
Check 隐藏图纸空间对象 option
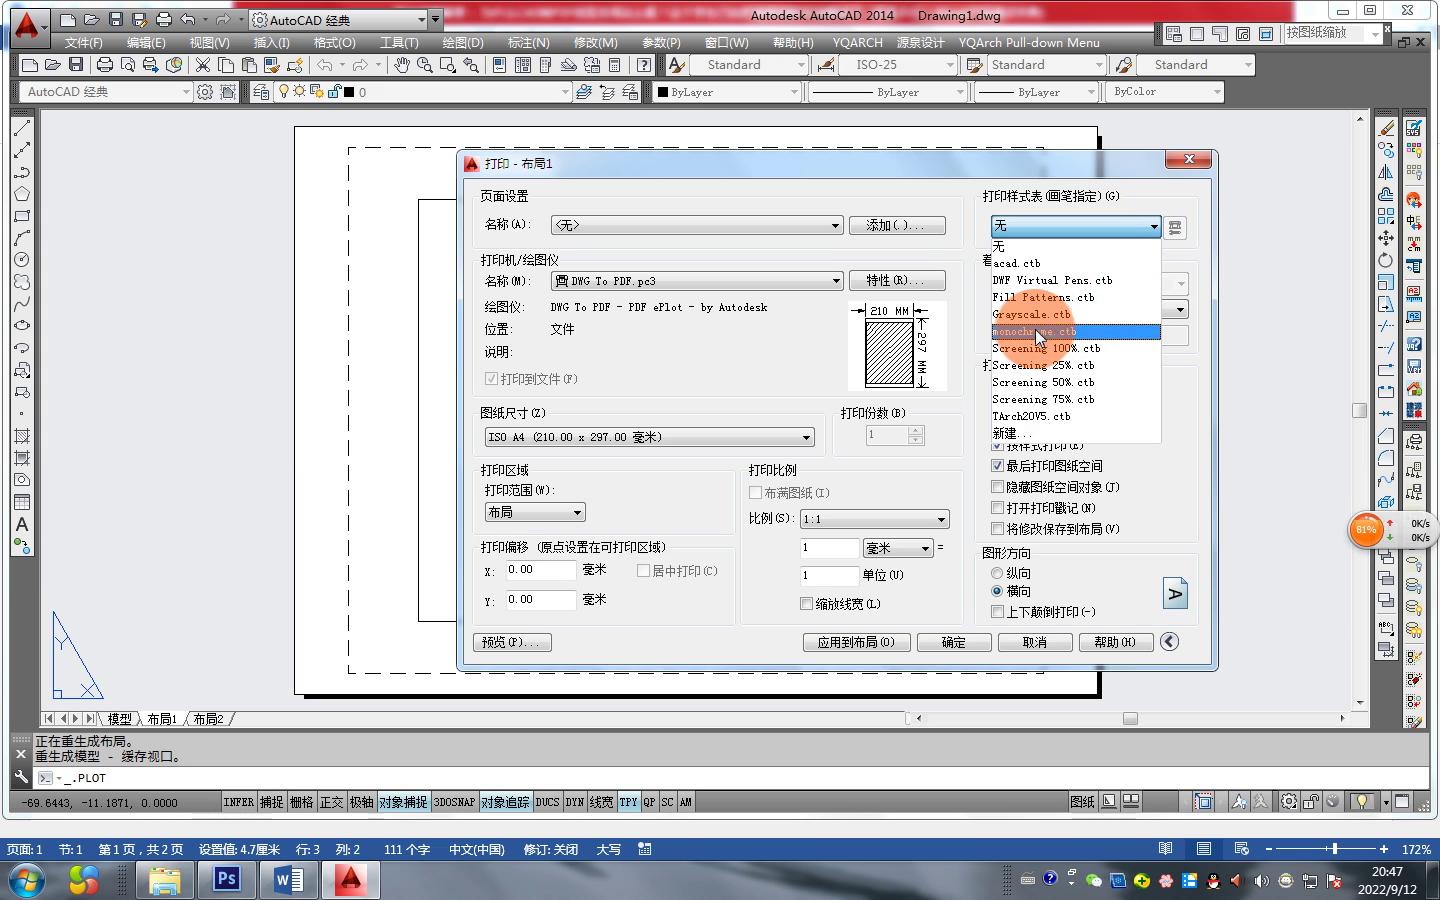(x=997, y=487)
